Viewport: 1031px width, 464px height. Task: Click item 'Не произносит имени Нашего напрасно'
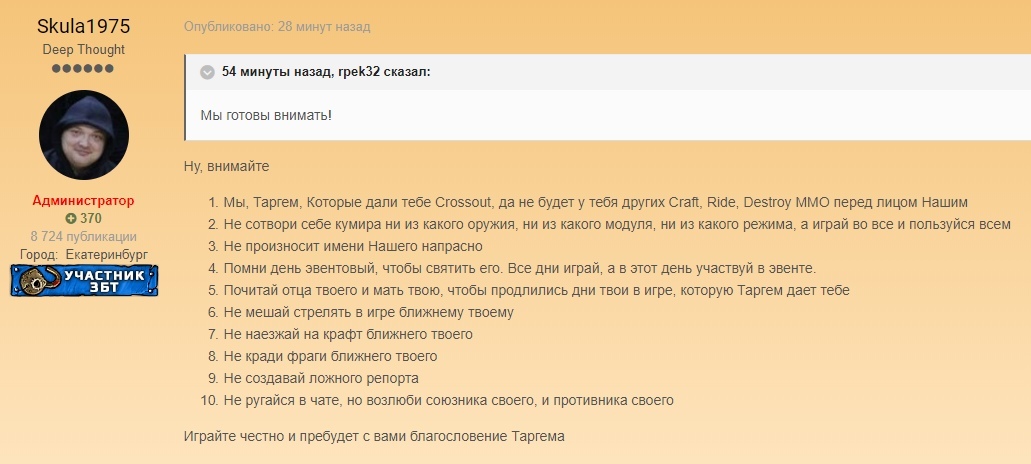tap(353, 246)
